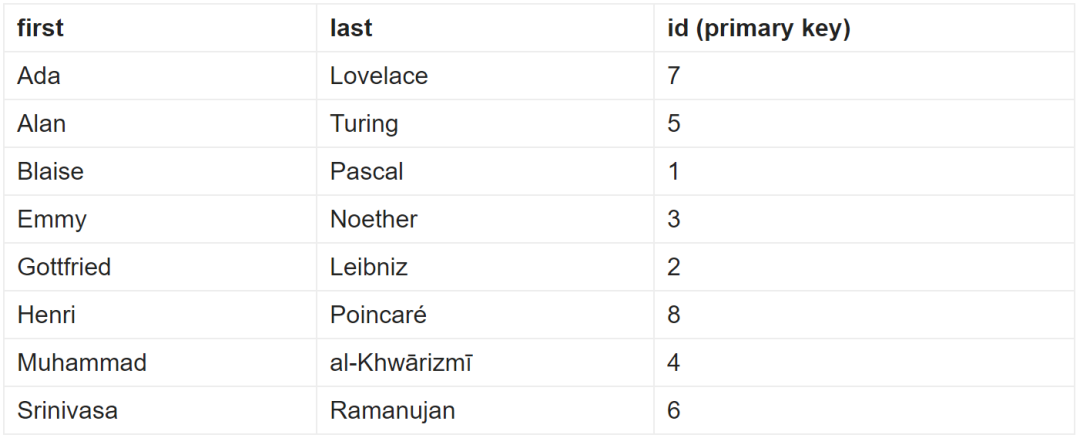Select the Lovelace cell
Viewport: 1080px width, 438px height.
379,76
